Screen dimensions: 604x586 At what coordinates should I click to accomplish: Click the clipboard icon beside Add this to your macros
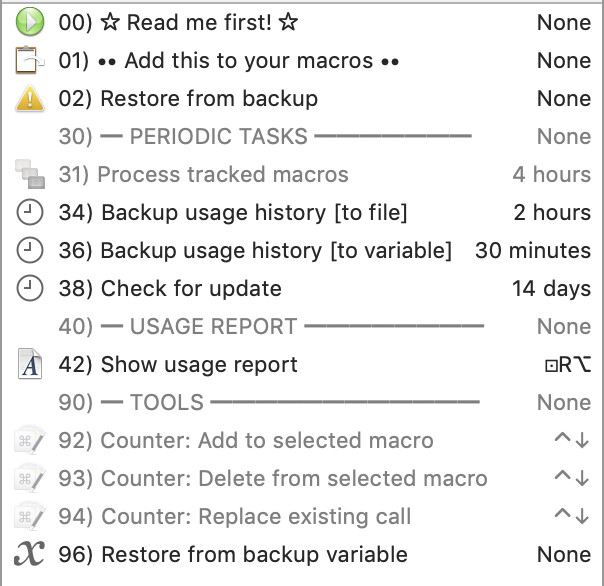coord(30,60)
